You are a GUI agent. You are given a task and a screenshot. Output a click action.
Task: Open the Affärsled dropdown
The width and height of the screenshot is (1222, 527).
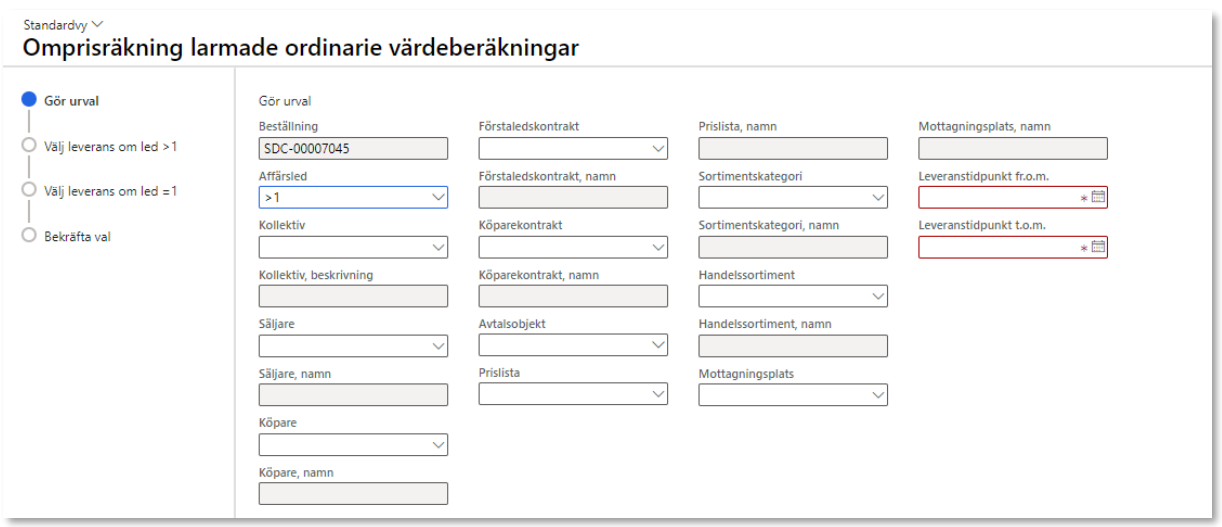pyautogui.click(x=438, y=198)
